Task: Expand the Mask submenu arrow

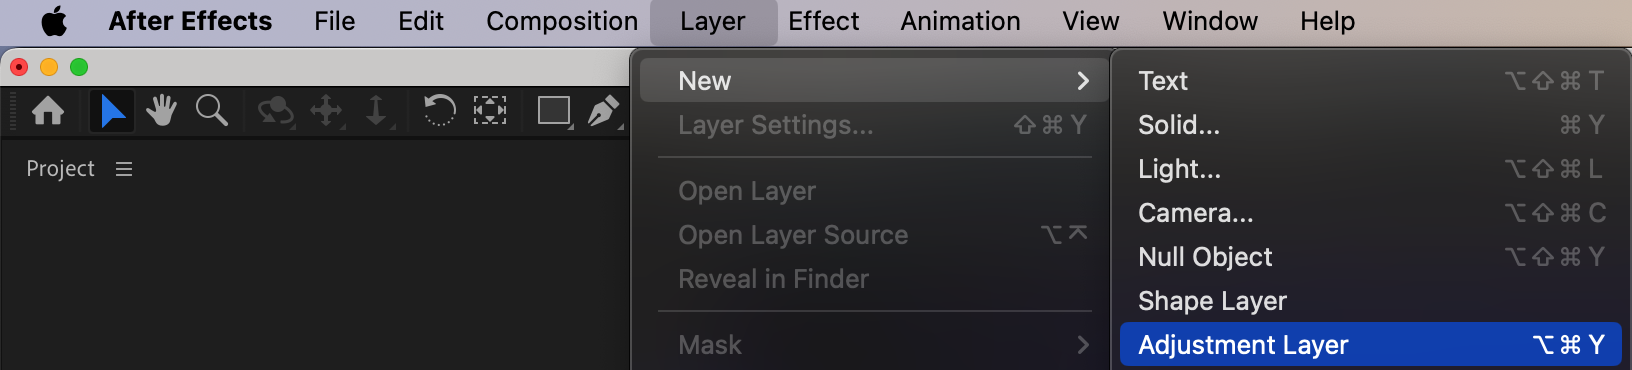Action: 1083,345
